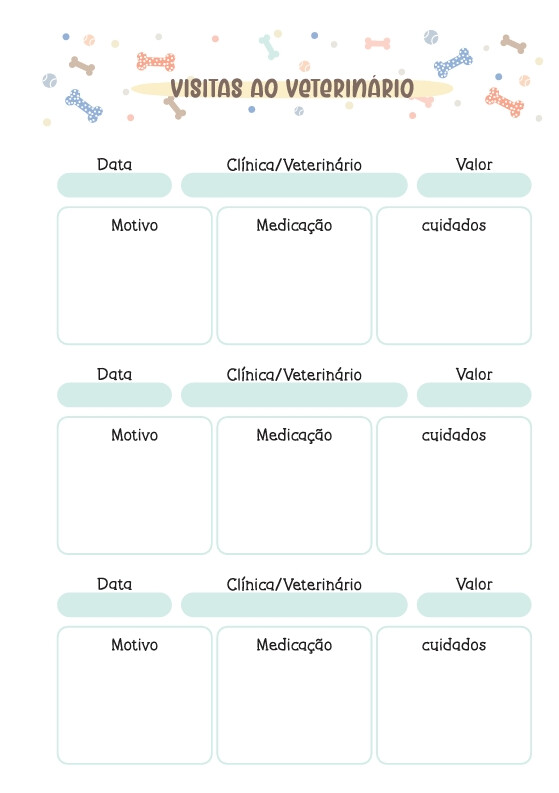Click the third Data input field
Viewport: 559px width, 793px height.
[x=114, y=605]
